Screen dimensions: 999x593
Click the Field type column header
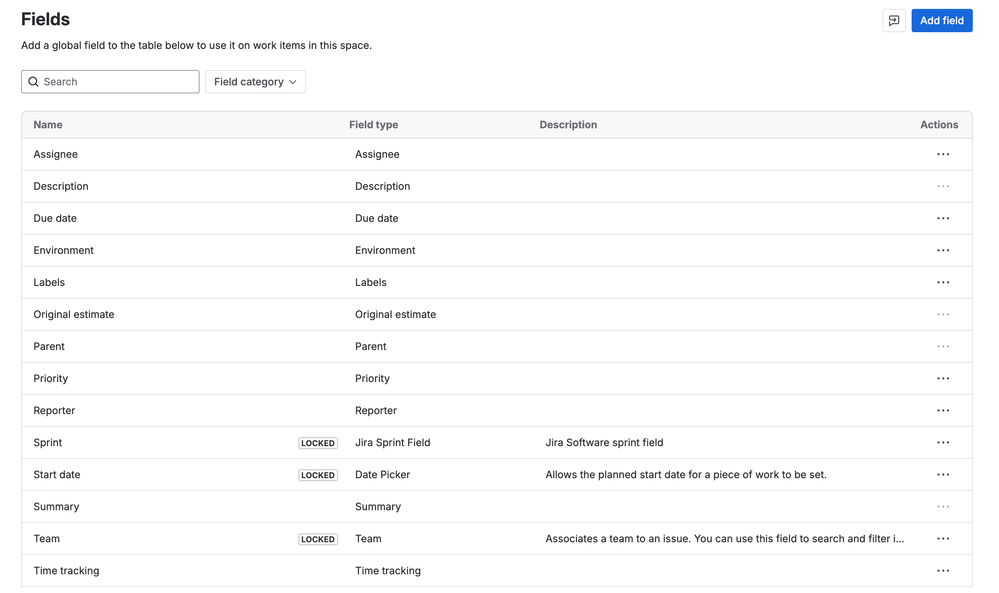click(374, 125)
